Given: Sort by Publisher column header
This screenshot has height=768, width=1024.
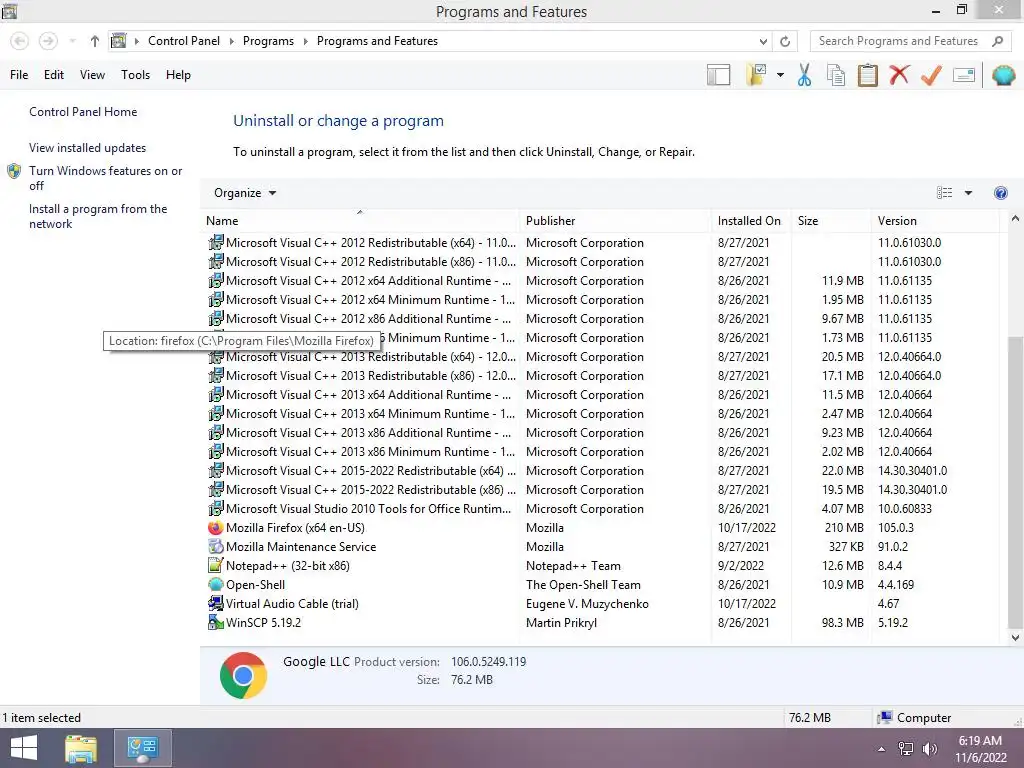Looking at the screenshot, I should [616, 221].
